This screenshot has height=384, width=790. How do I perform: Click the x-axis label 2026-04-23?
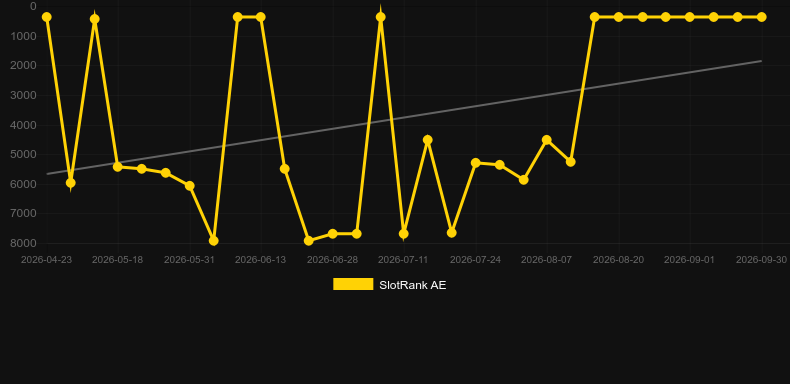[x=46, y=260]
